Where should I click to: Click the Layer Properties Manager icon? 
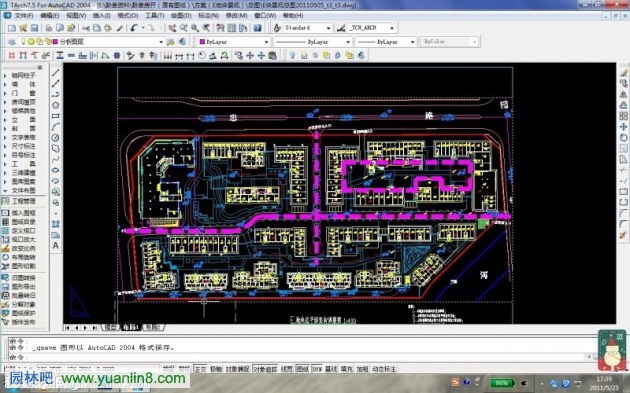click(x=12, y=41)
